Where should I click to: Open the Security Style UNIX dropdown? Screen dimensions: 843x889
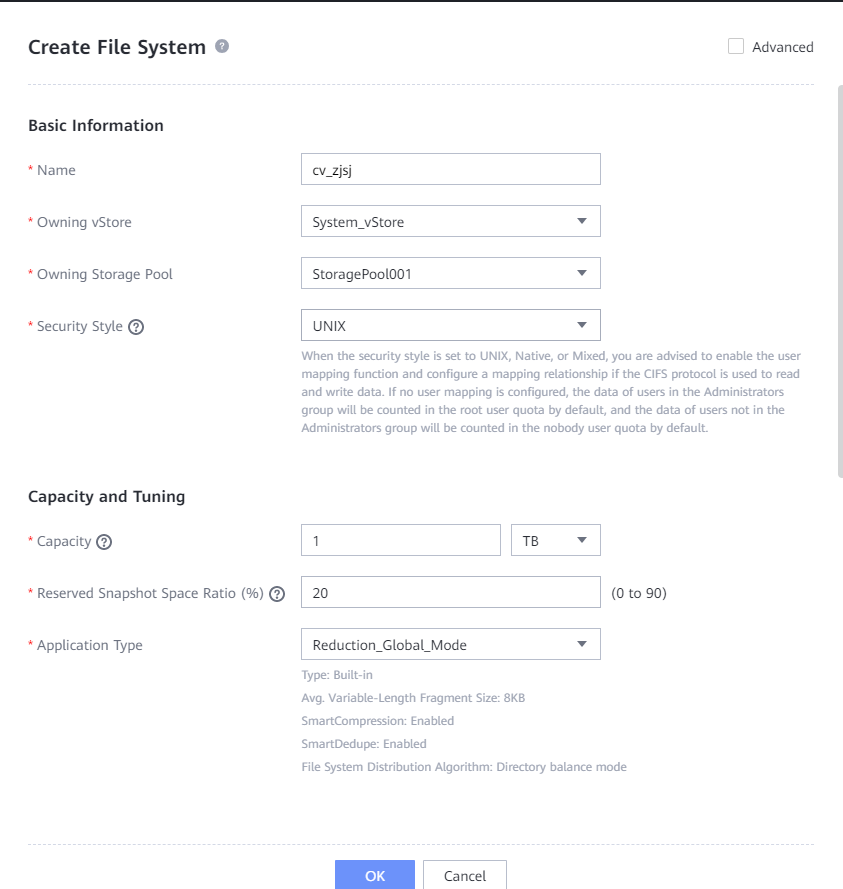tap(450, 325)
